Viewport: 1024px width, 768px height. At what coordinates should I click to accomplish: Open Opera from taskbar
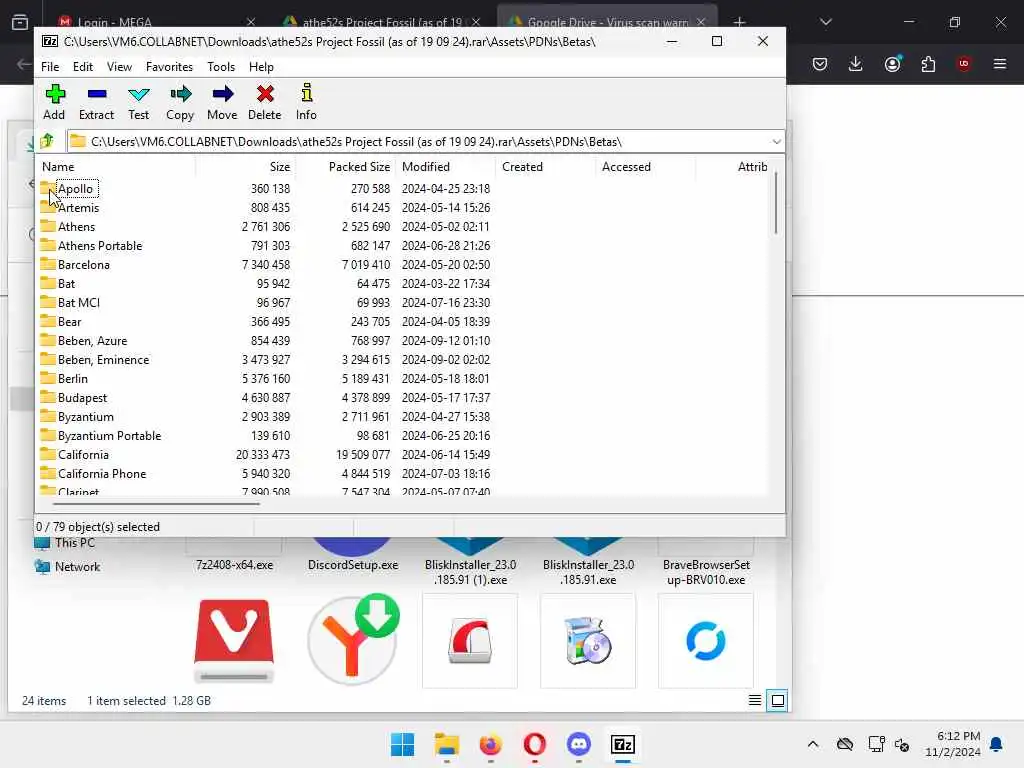pyautogui.click(x=534, y=744)
